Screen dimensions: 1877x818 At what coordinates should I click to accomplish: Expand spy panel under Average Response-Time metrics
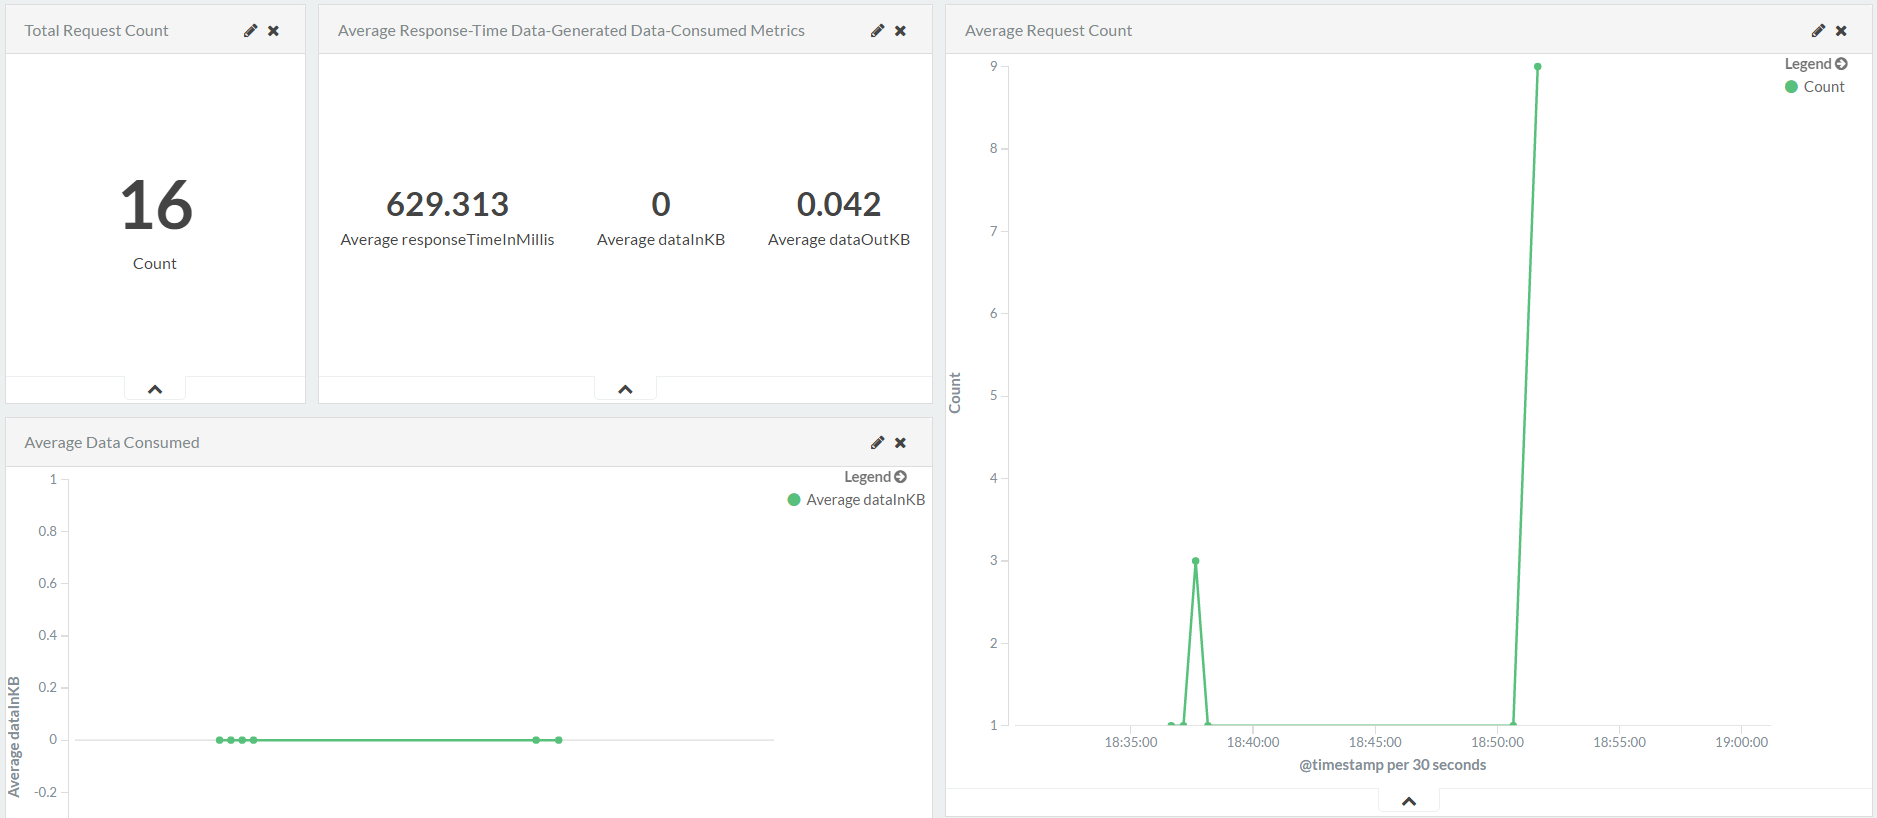point(625,389)
